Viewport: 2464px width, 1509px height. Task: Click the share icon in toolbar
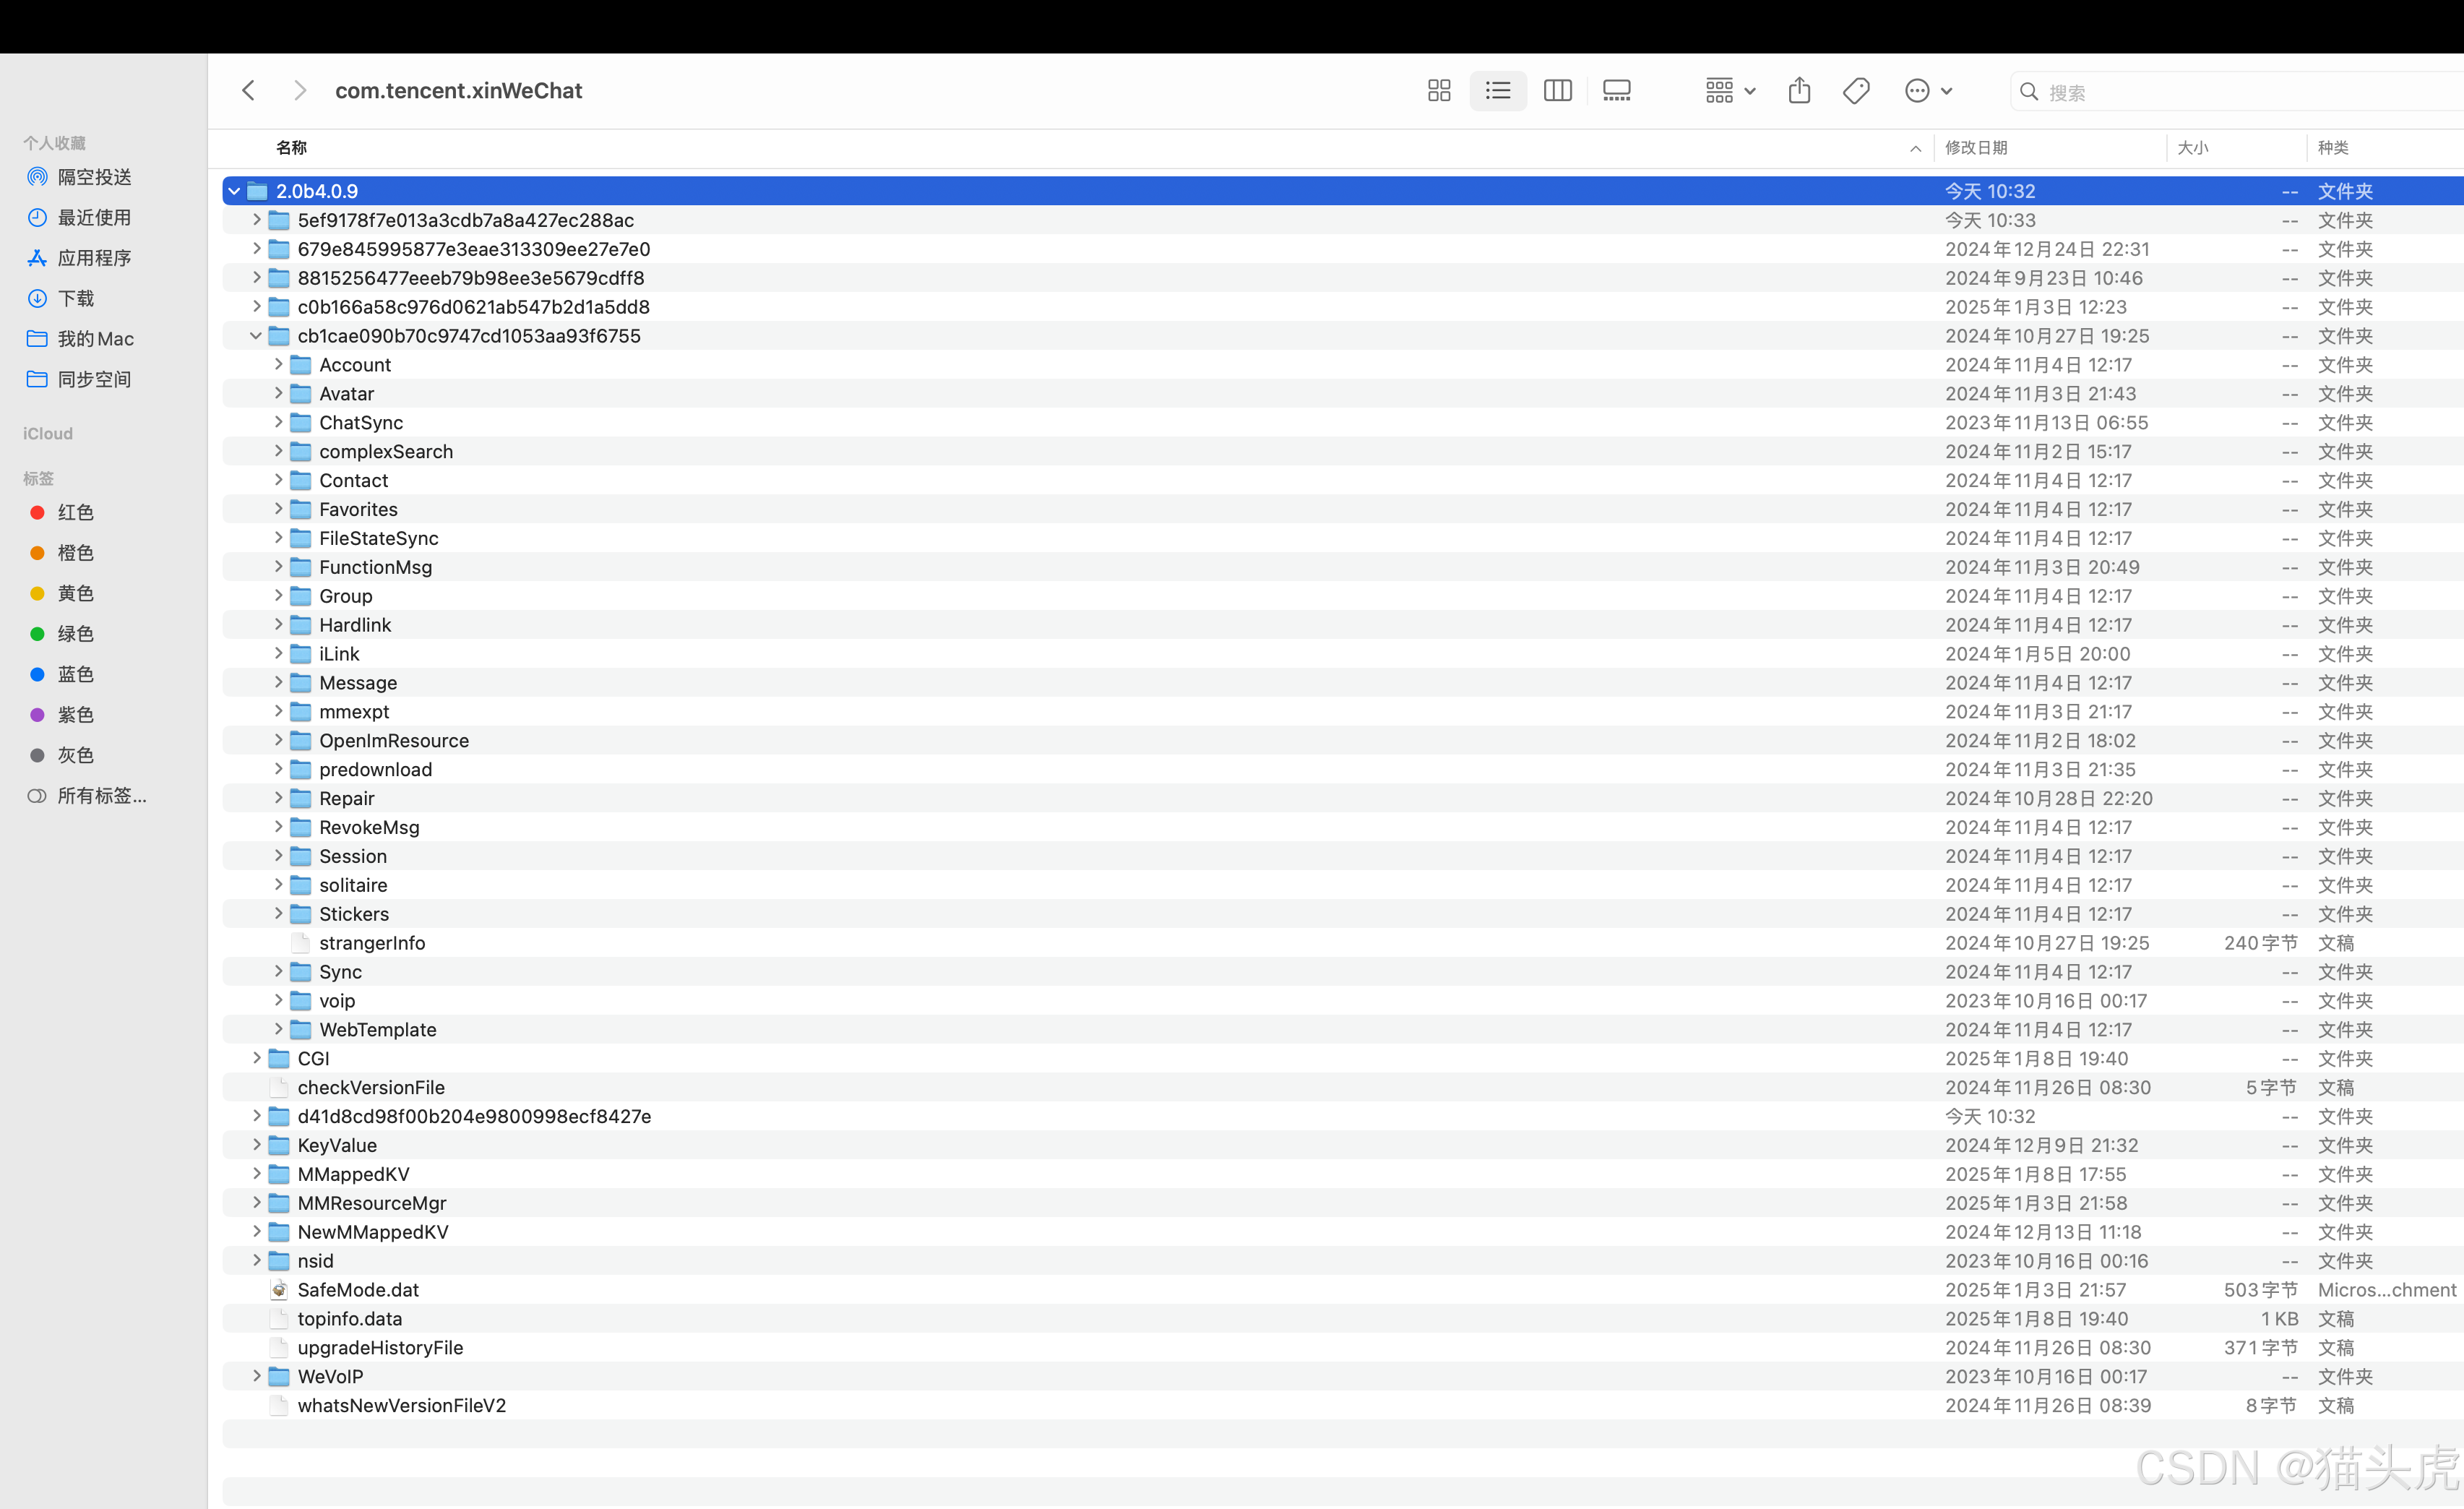[1799, 91]
